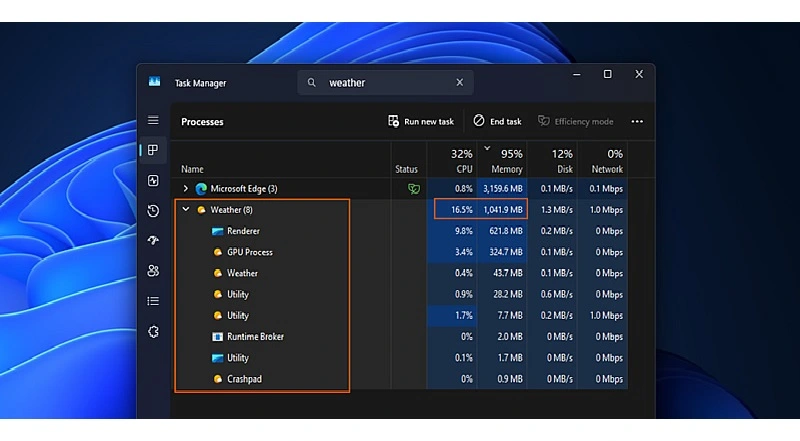Sort by Status column header
Image resolution: width=800 pixels, height=441 pixels.
406,169
